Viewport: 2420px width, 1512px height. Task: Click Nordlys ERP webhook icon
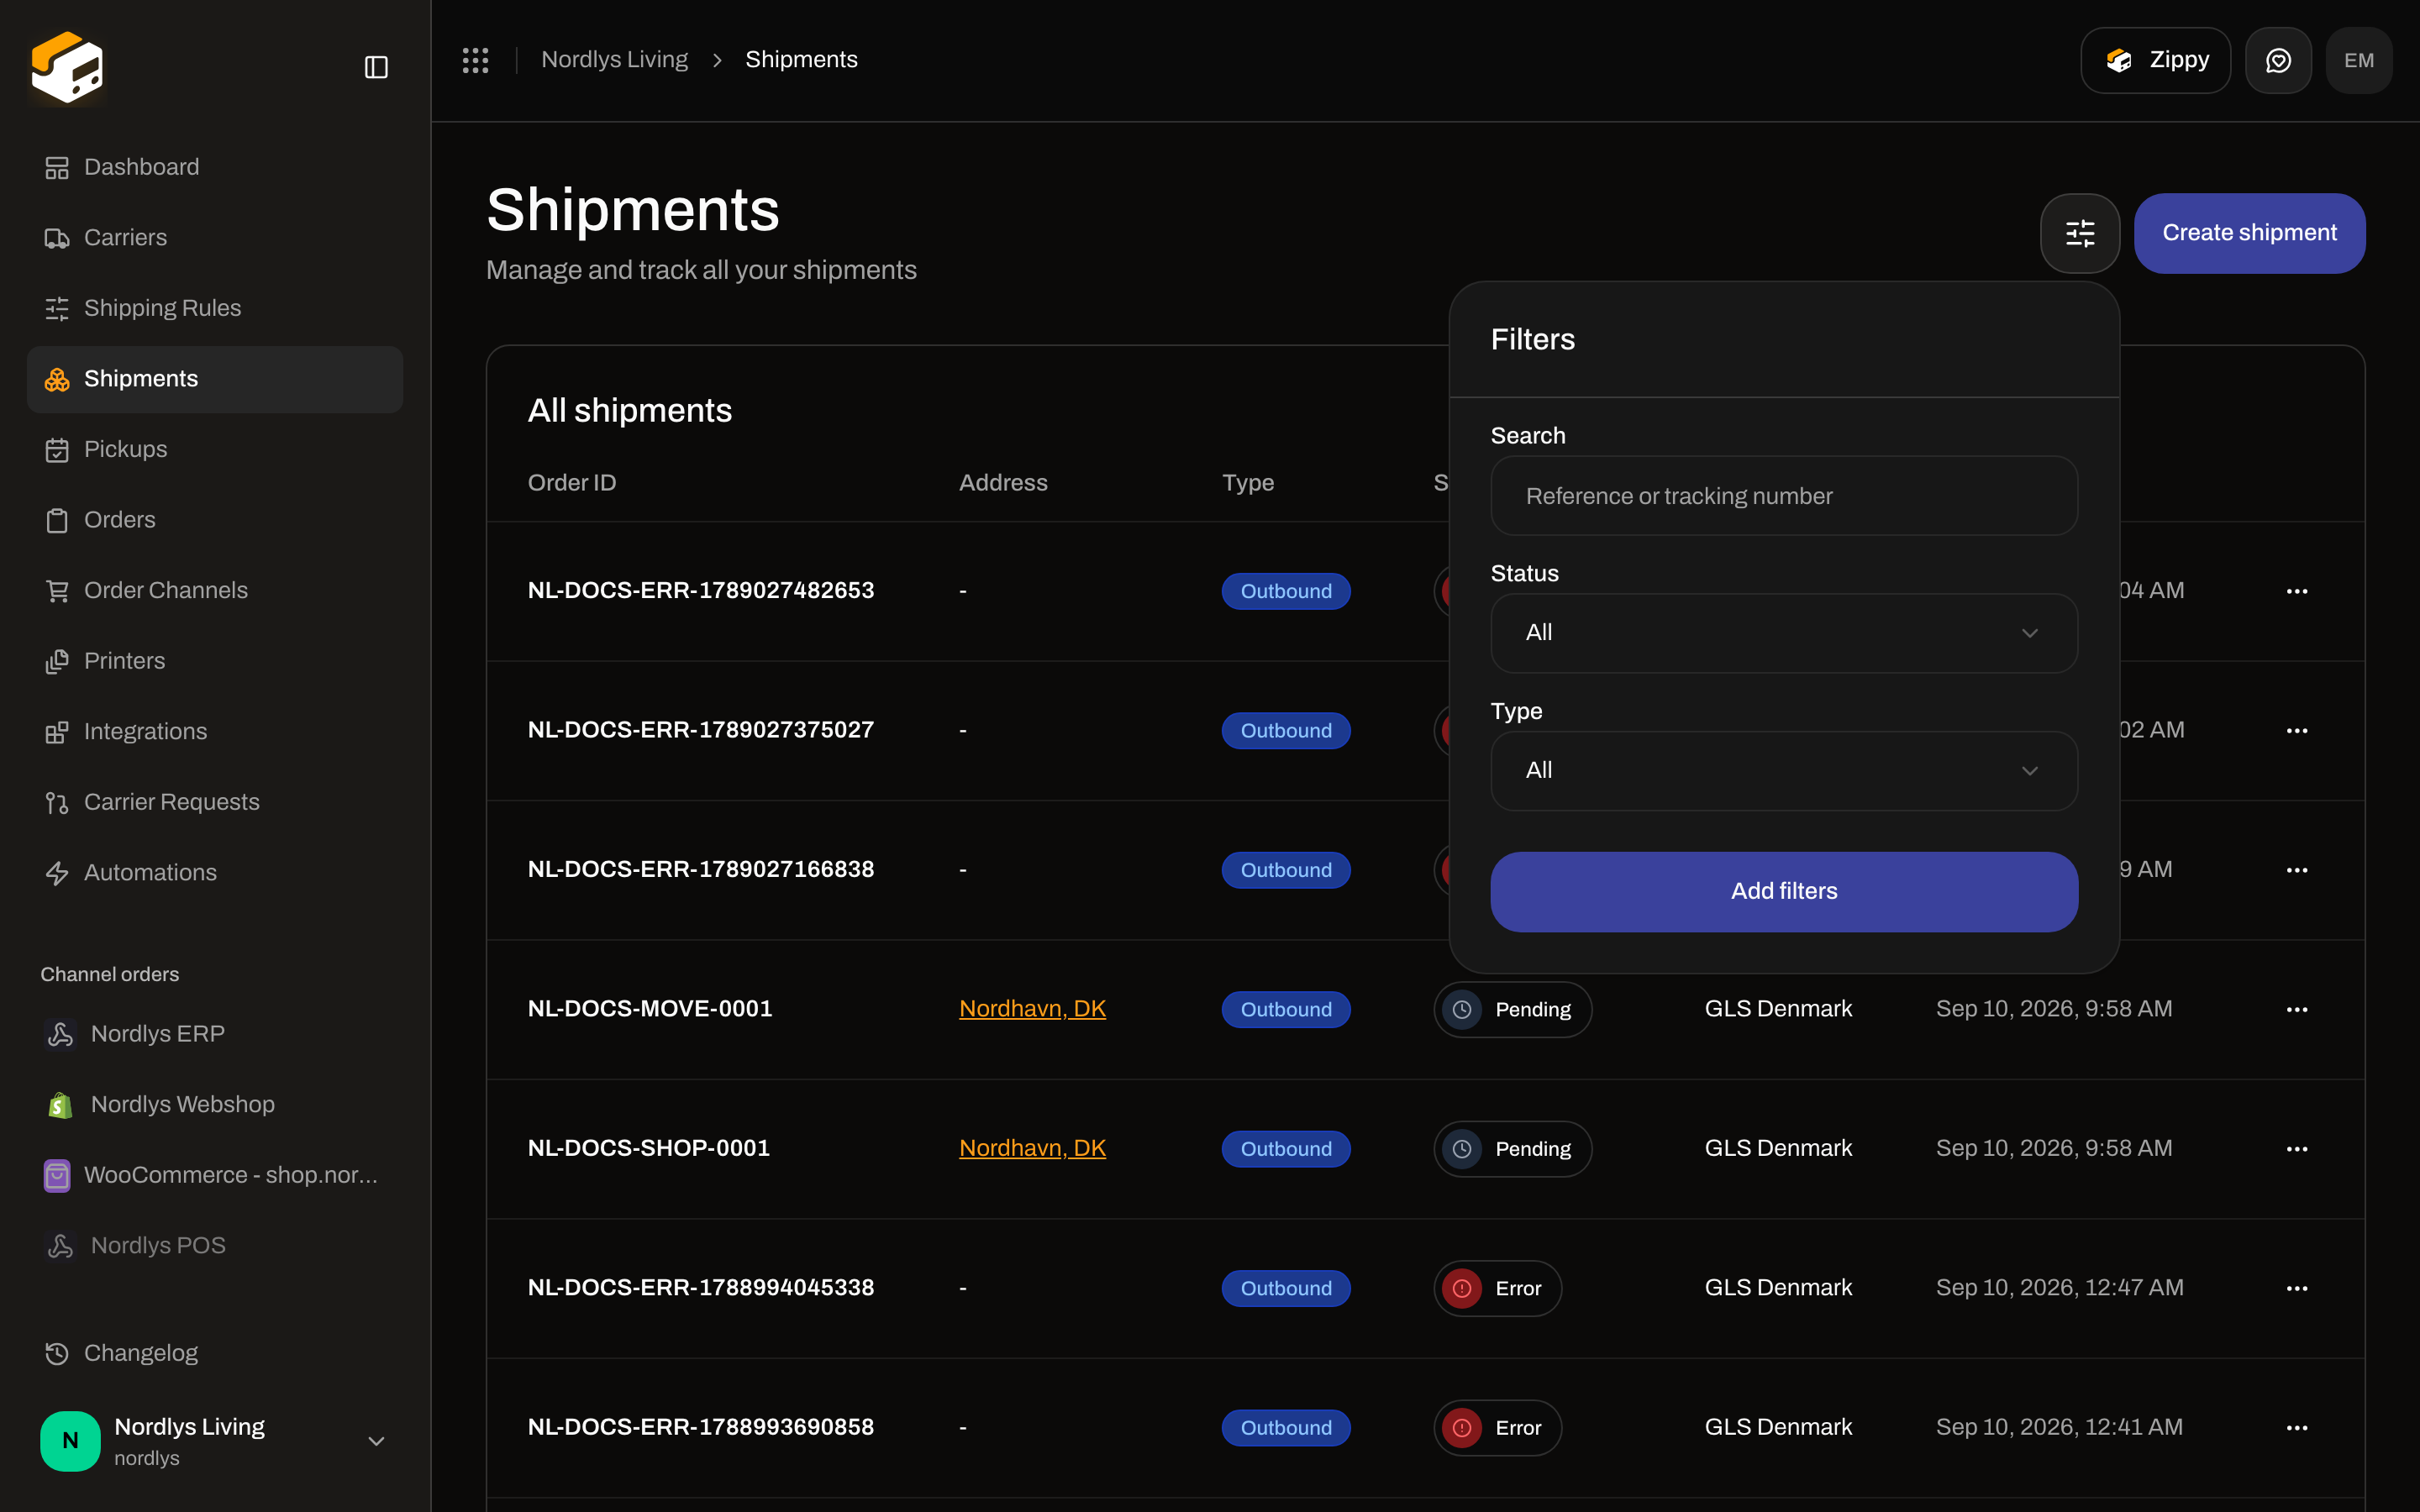pyautogui.click(x=60, y=1034)
